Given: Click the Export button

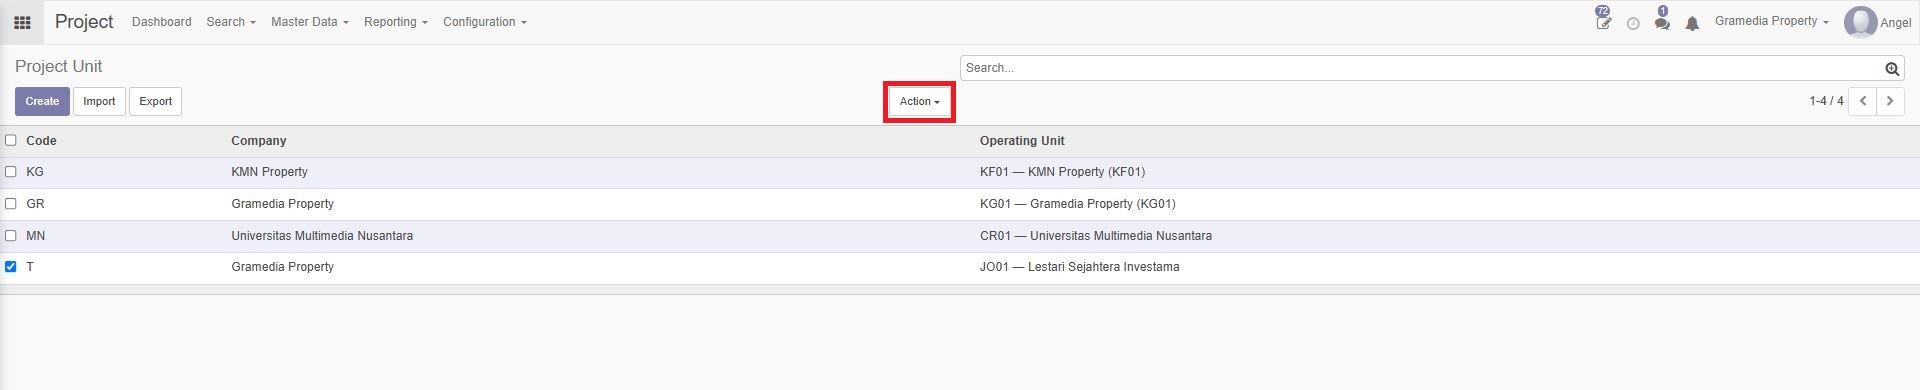Looking at the screenshot, I should pos(155,101).
